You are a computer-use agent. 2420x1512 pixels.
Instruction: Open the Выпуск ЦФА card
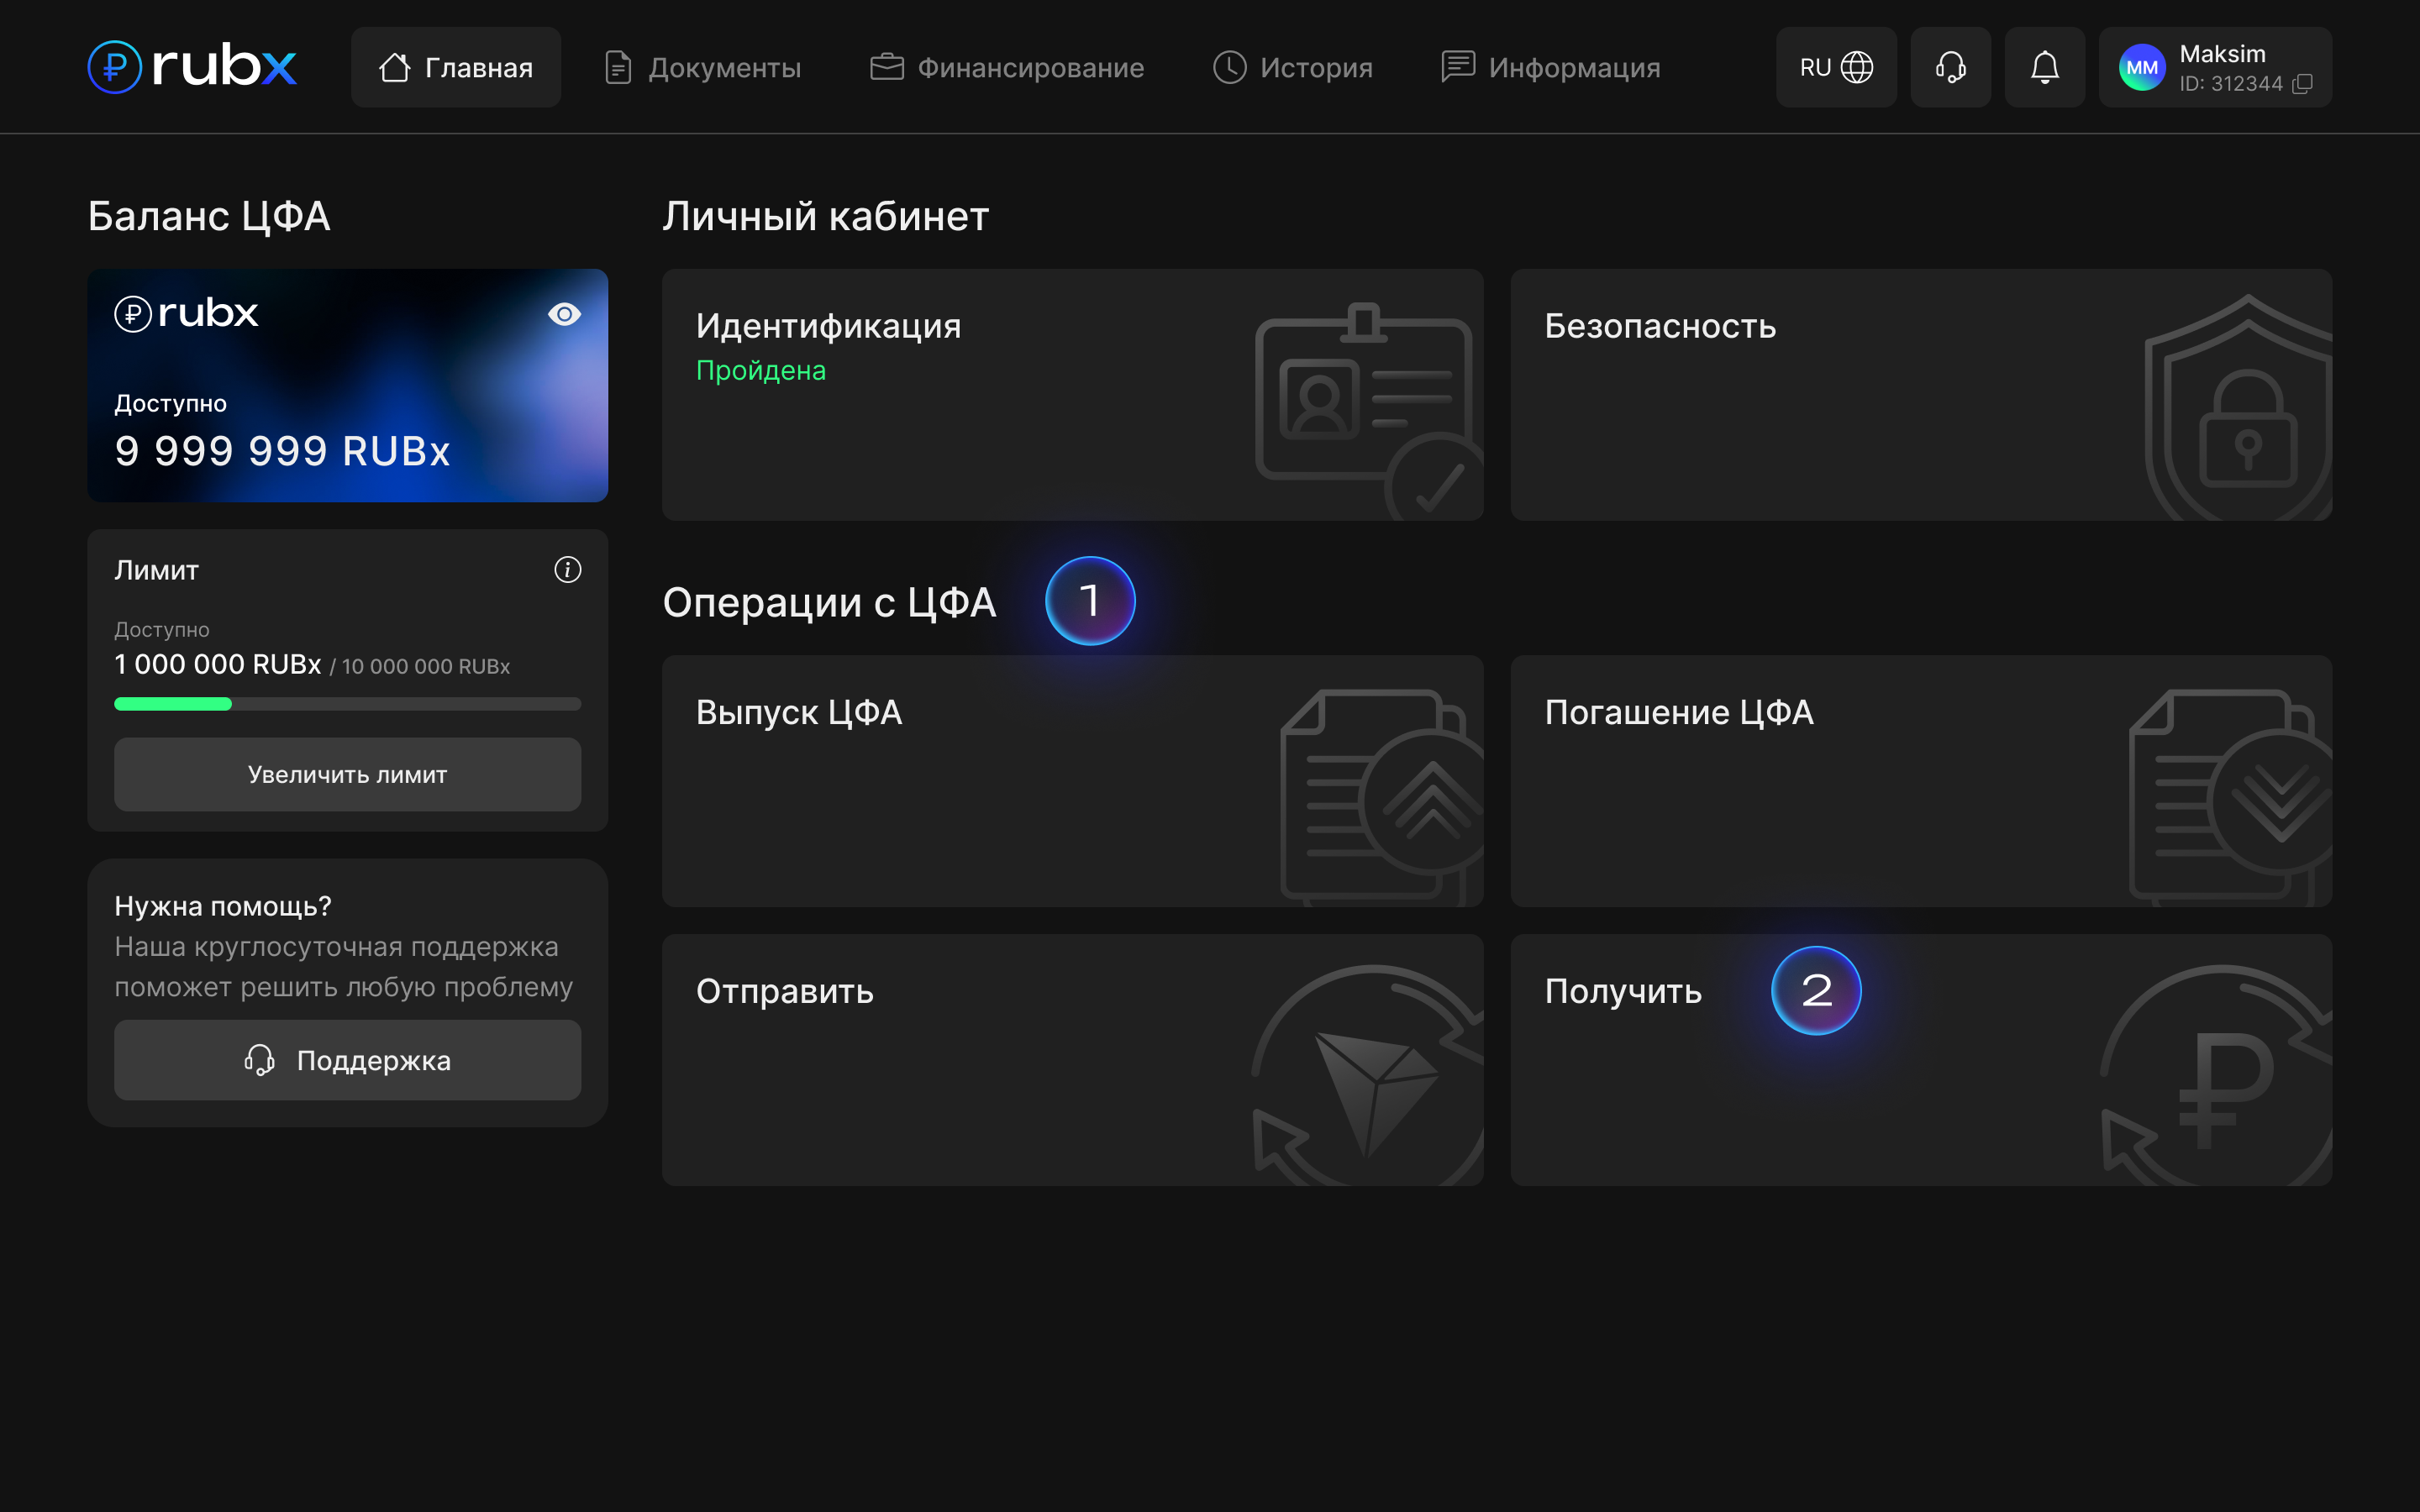[1072, 780]
